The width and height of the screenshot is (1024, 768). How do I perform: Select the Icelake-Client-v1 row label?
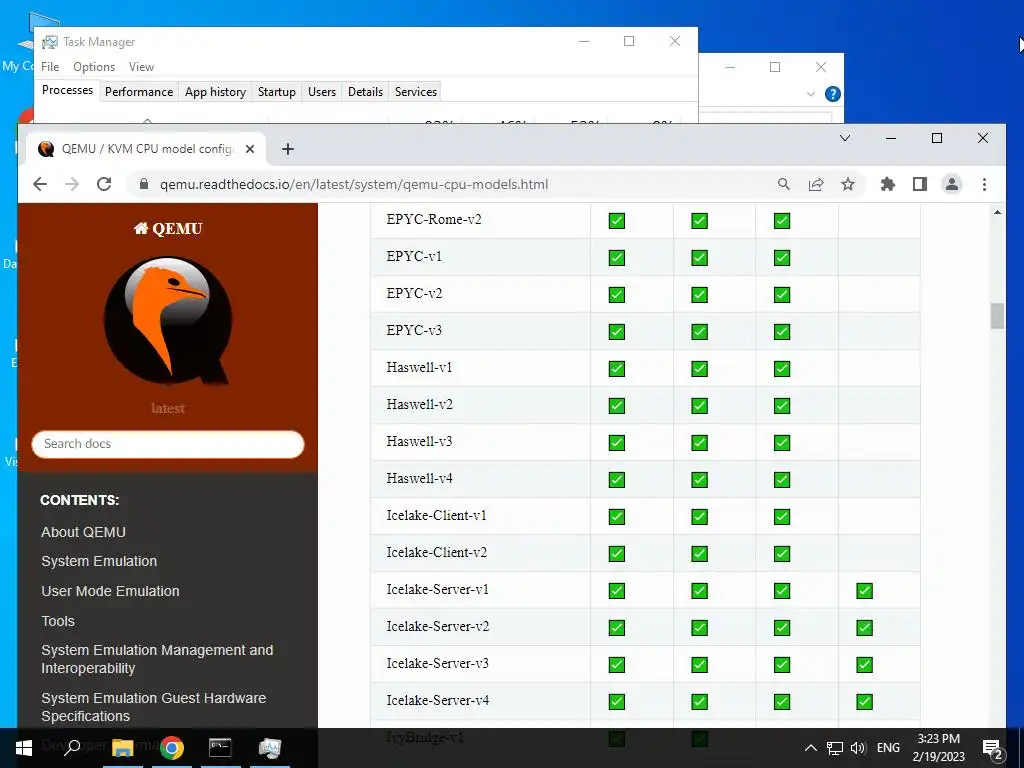pyautogui.click(x=436, y=515)
